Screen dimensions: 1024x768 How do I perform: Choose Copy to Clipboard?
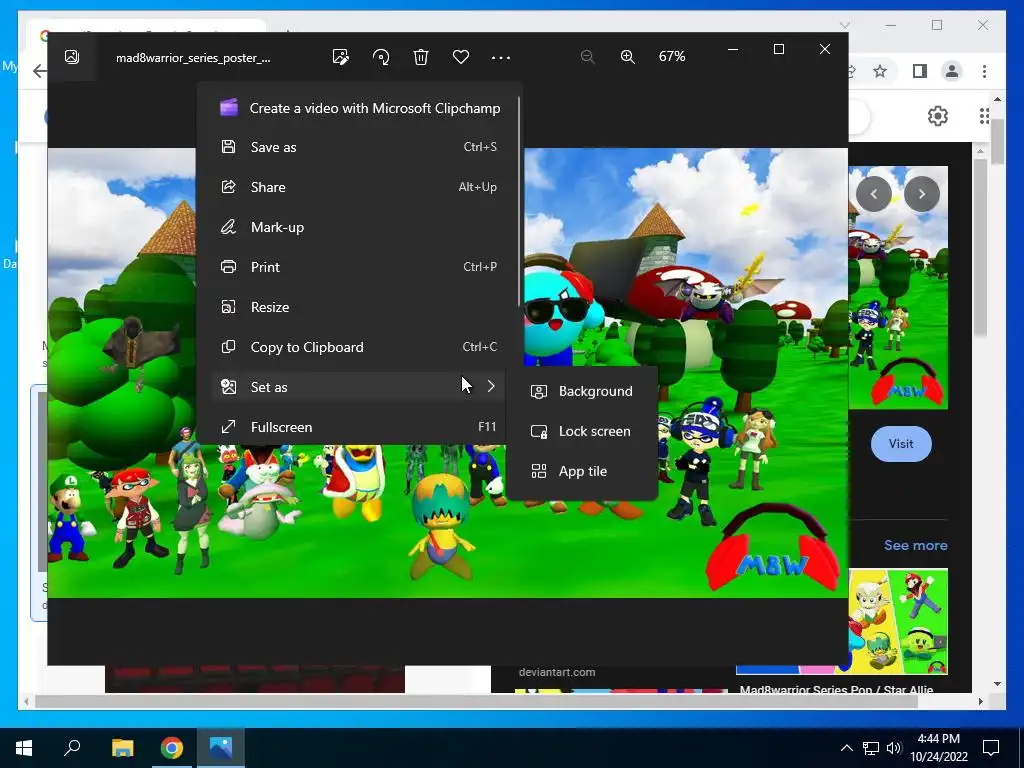[358, 347]
